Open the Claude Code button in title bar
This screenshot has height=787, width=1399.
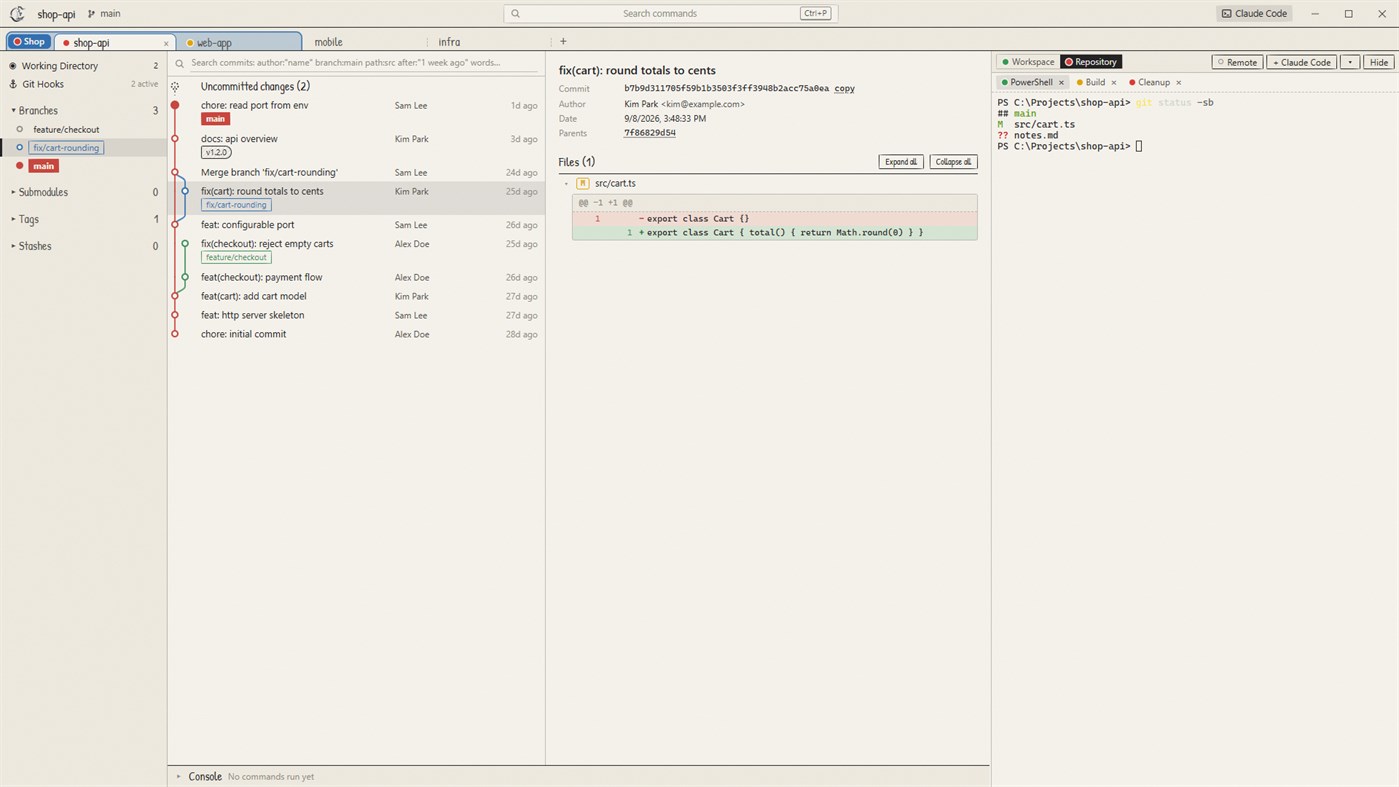coord(1254,13)
